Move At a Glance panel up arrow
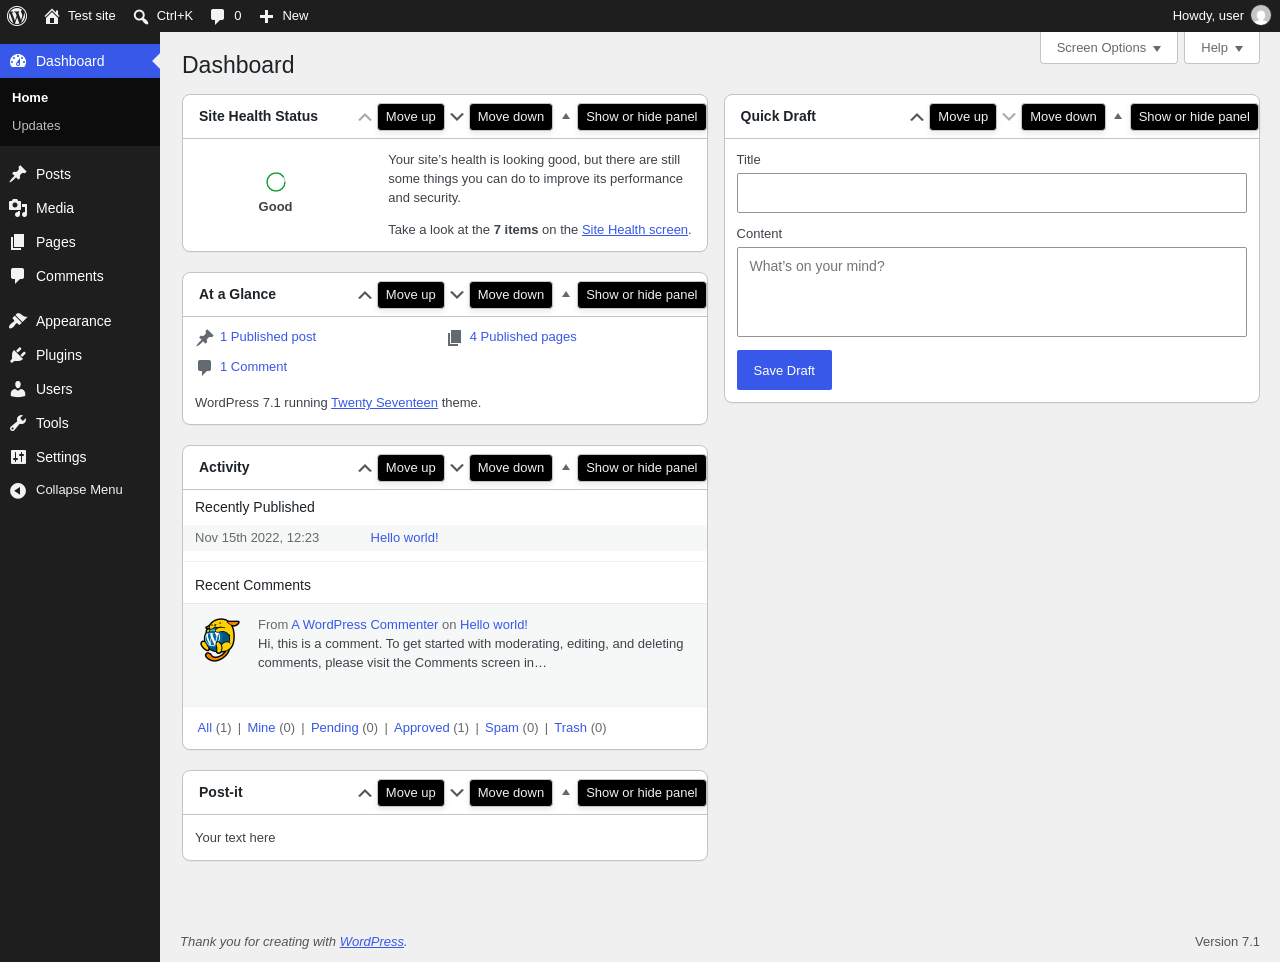1280x962 pixels. click(x=365, y=295)
